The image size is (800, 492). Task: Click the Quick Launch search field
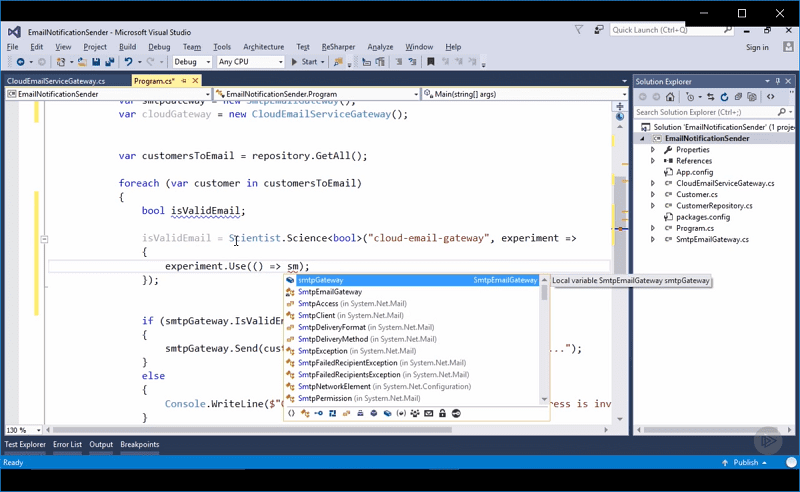coord(671,30)
